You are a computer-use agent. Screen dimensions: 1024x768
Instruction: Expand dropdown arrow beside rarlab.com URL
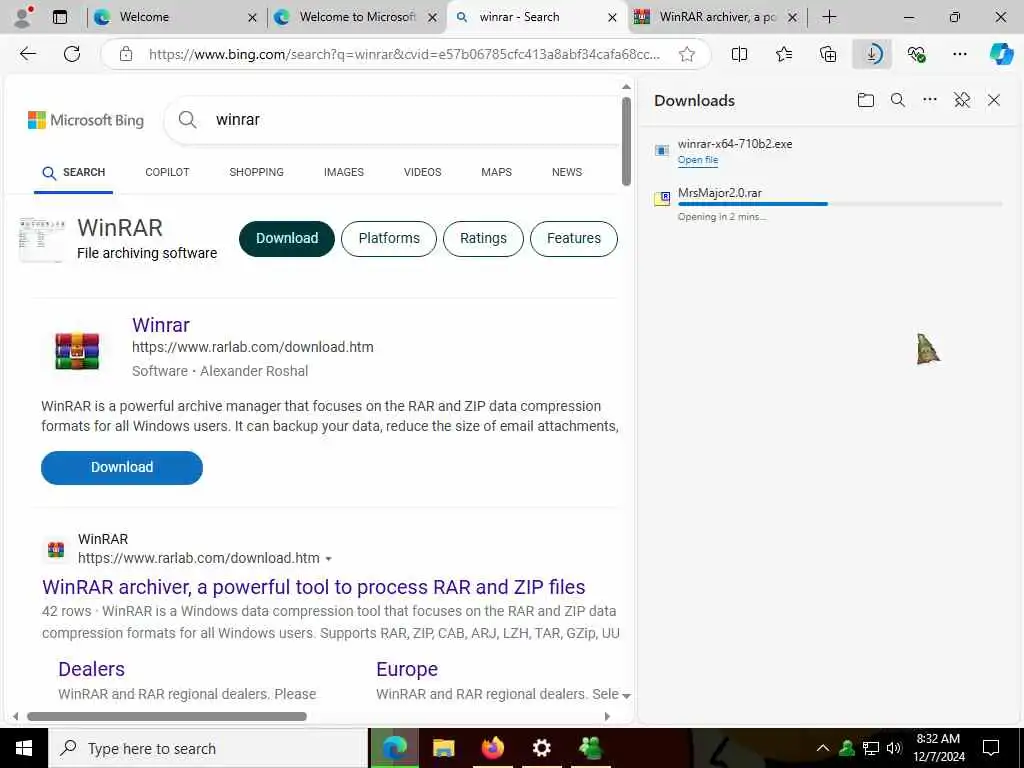point(328,559)
